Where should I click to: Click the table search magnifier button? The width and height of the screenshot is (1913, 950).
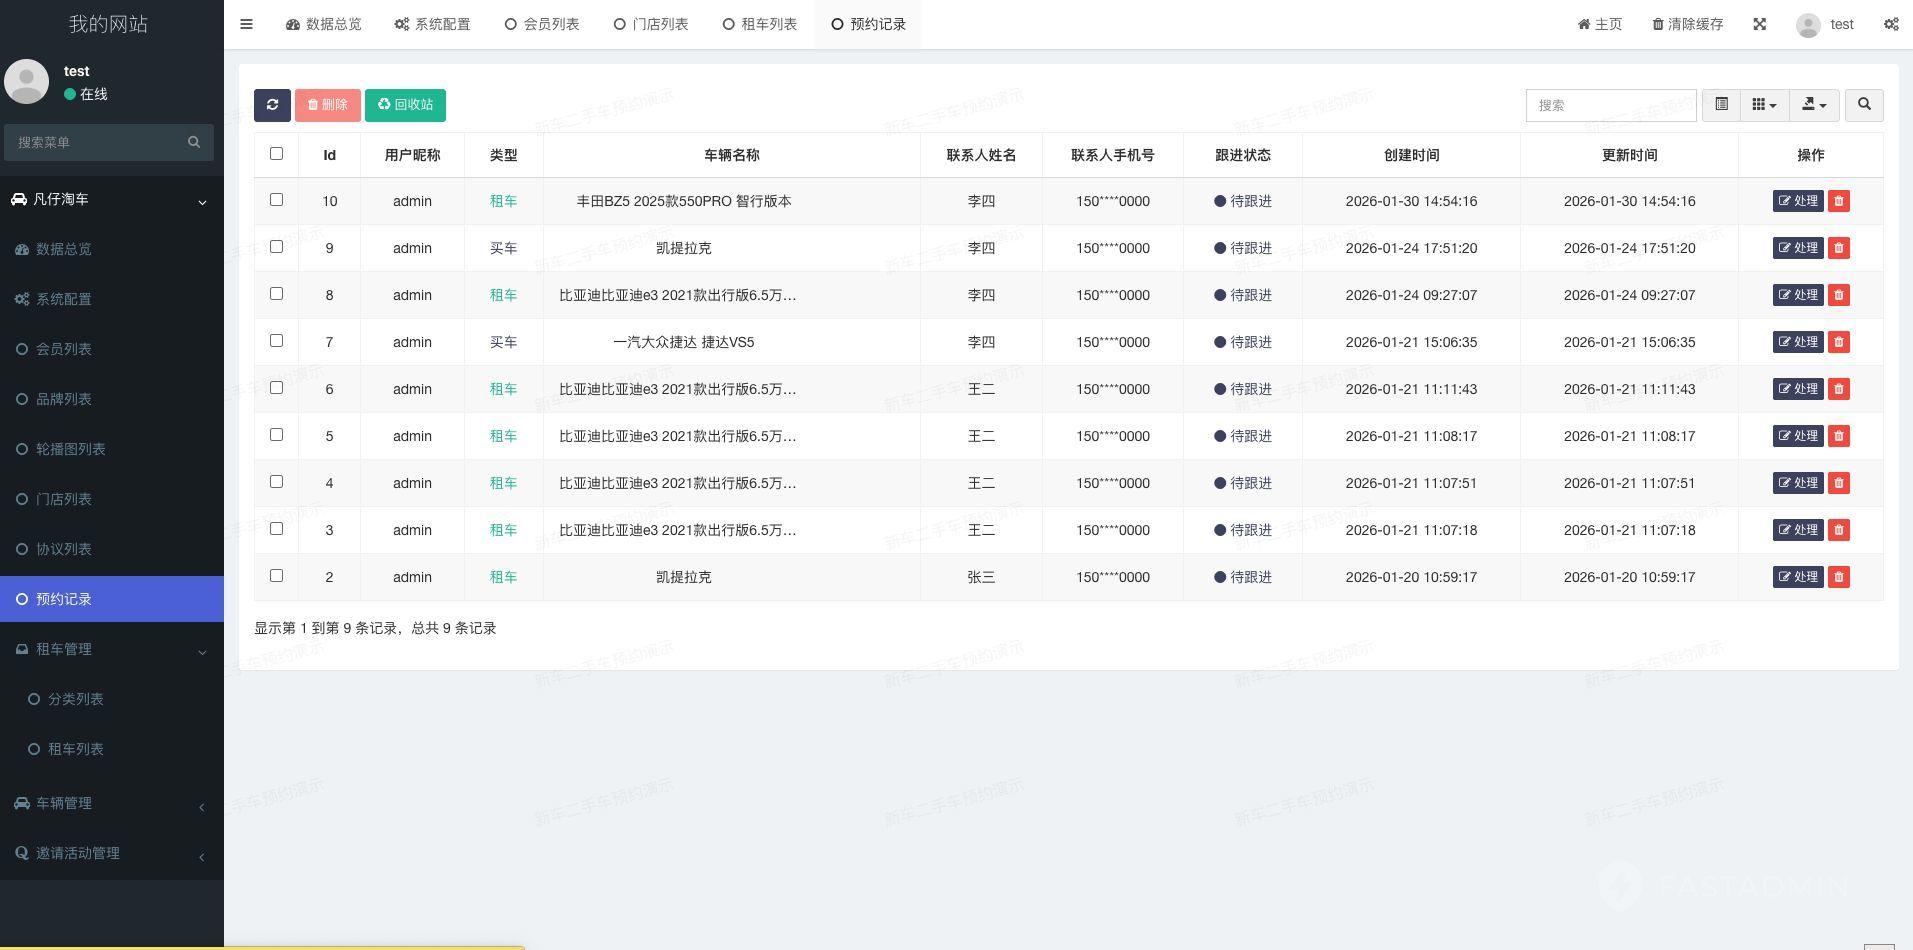[1864, 105]
